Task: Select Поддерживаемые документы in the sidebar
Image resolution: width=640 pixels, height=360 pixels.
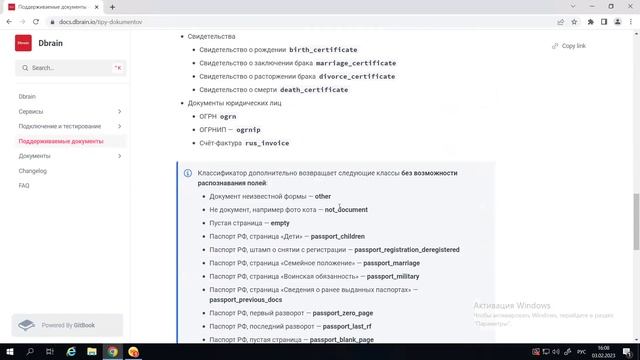Action: [61, 141]
